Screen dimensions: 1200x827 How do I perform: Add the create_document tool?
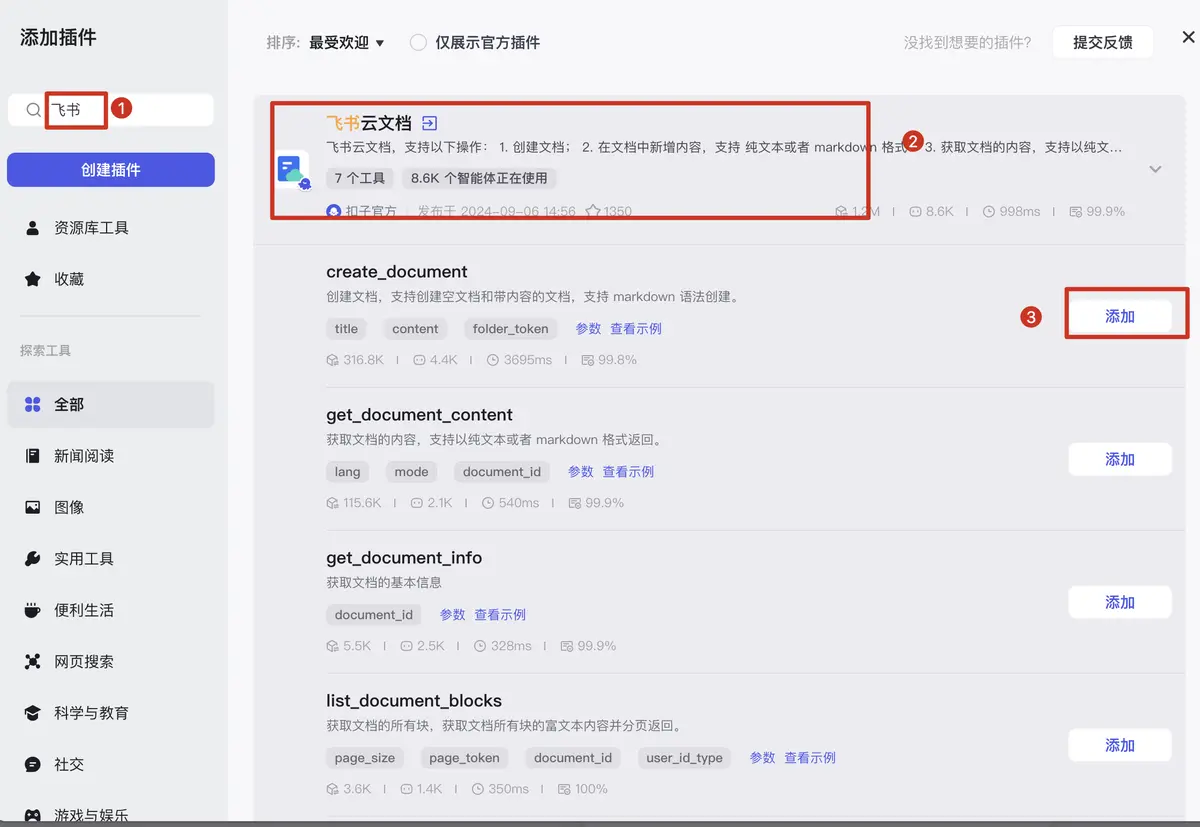[1120, 316]
